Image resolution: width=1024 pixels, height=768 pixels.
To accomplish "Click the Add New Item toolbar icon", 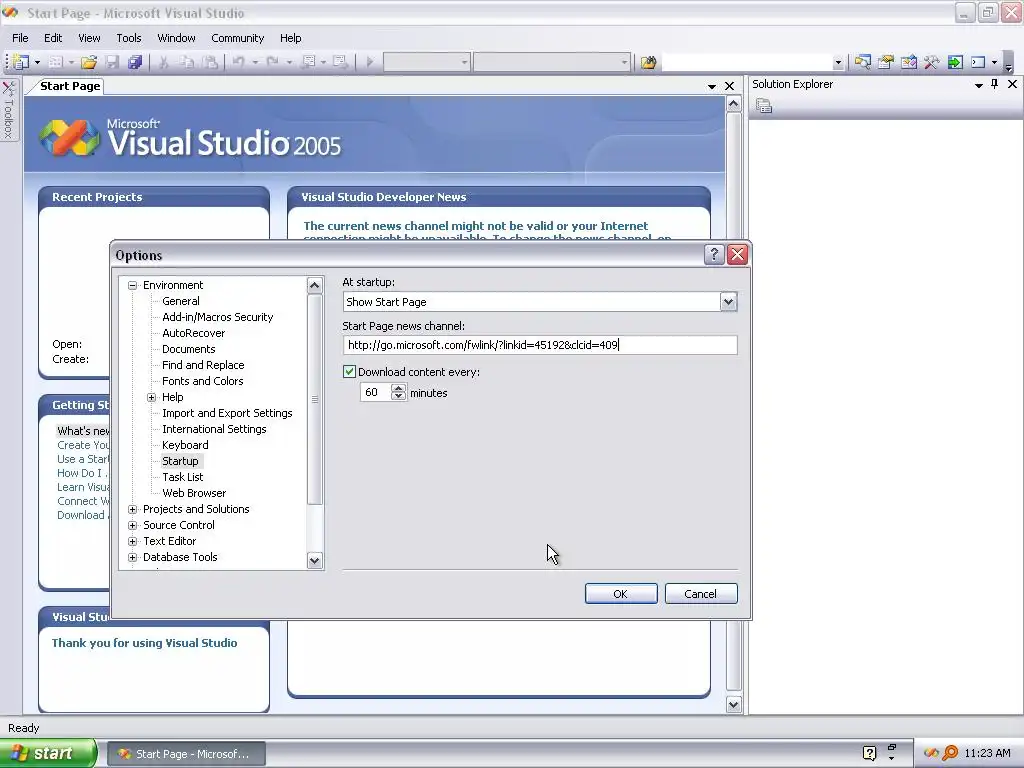I will pyautogui.click(x=56, y=62).
